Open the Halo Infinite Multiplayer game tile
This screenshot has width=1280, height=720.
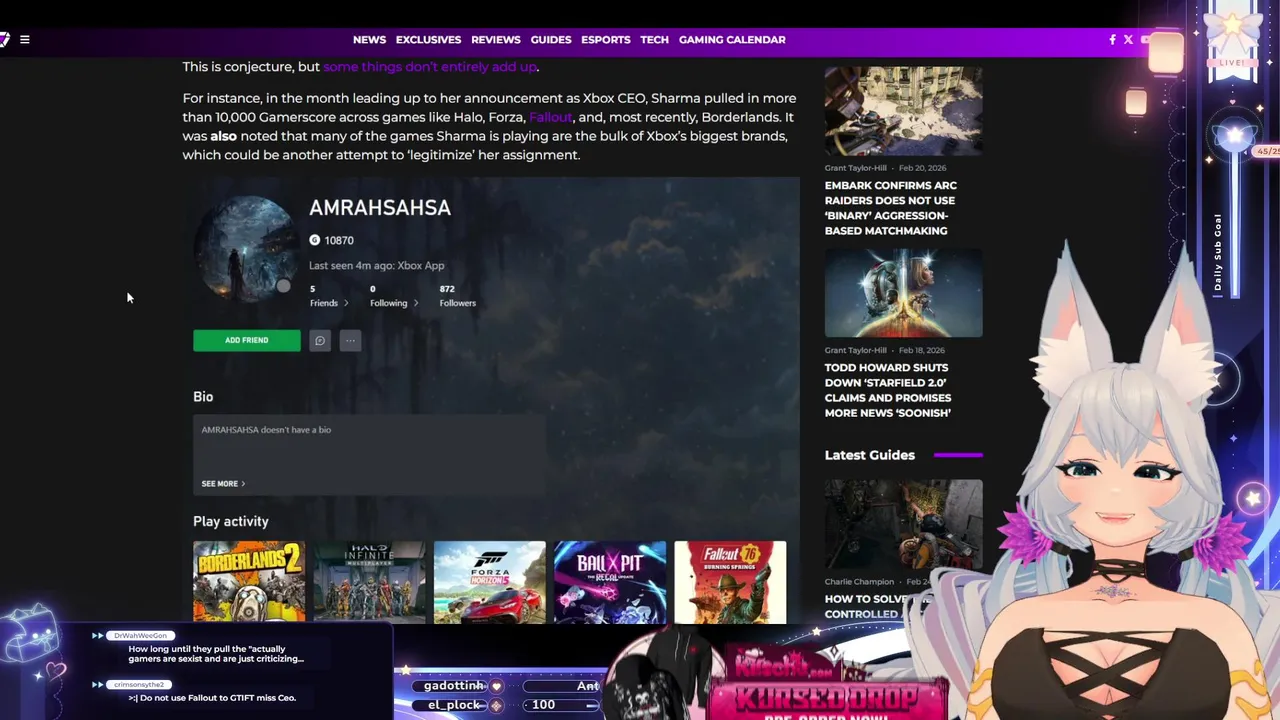tap(369, 582)
